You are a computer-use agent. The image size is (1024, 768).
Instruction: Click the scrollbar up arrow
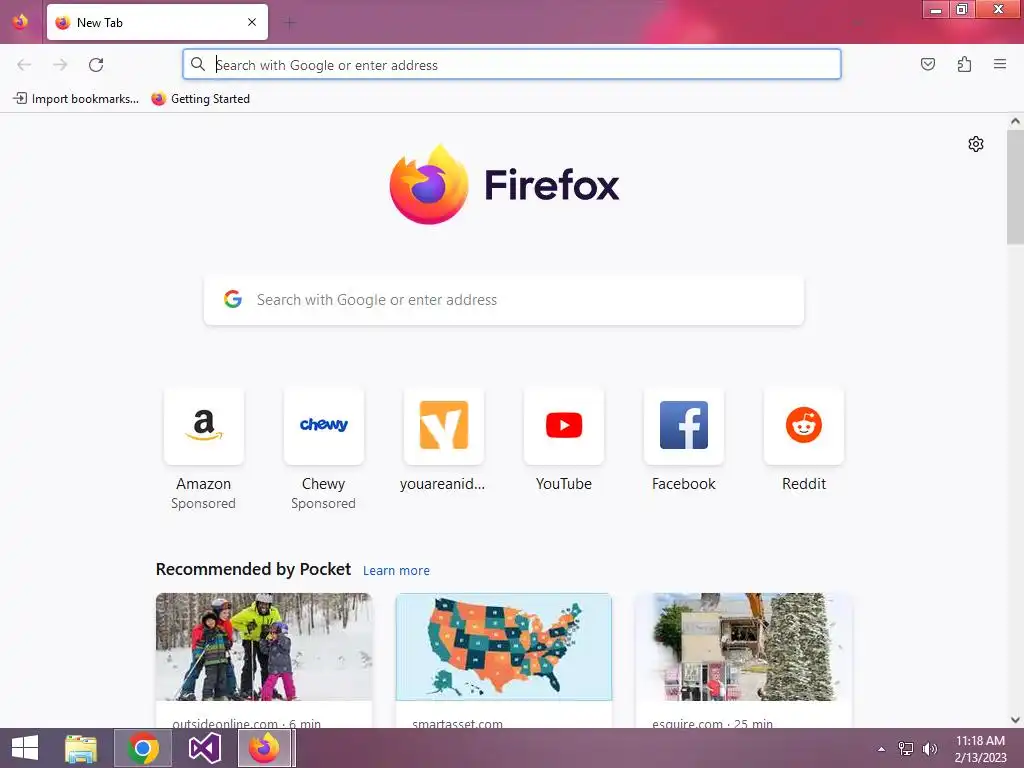(1015, 121)
